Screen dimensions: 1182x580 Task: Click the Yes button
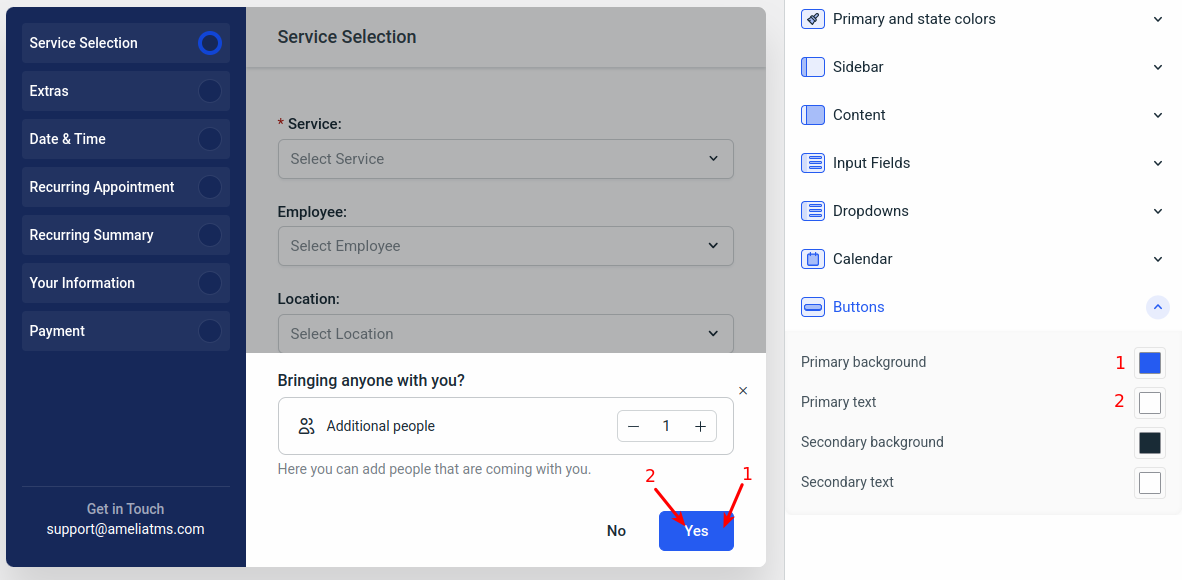tap(696, 530)
